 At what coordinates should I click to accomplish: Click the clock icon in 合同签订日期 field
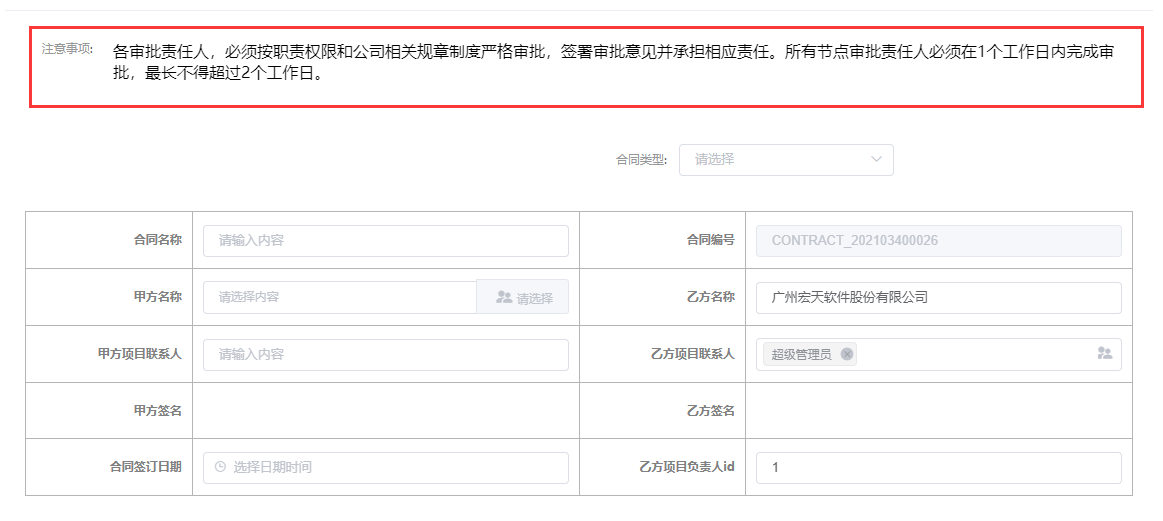(x=220, y=467)
